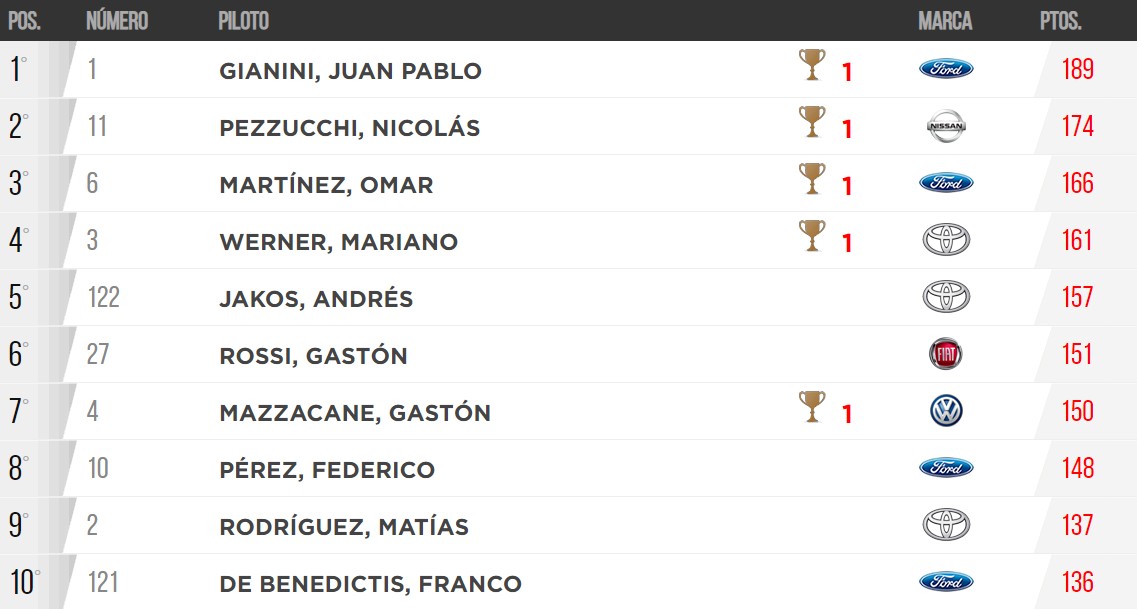This screenshot has height=609, width=1137.
Task: Sort by the PILOTO column header
Action: pyautogui.click(x=244, y=20)
